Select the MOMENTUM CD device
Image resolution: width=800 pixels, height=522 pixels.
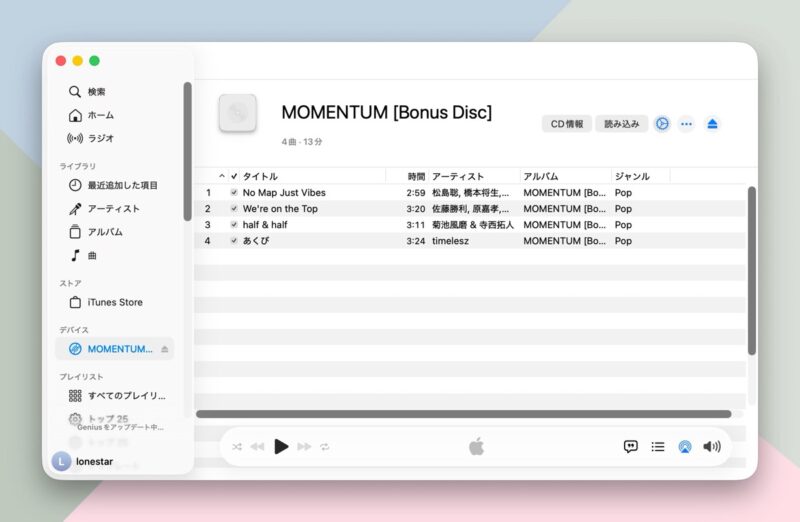click(x=114, y=349)
